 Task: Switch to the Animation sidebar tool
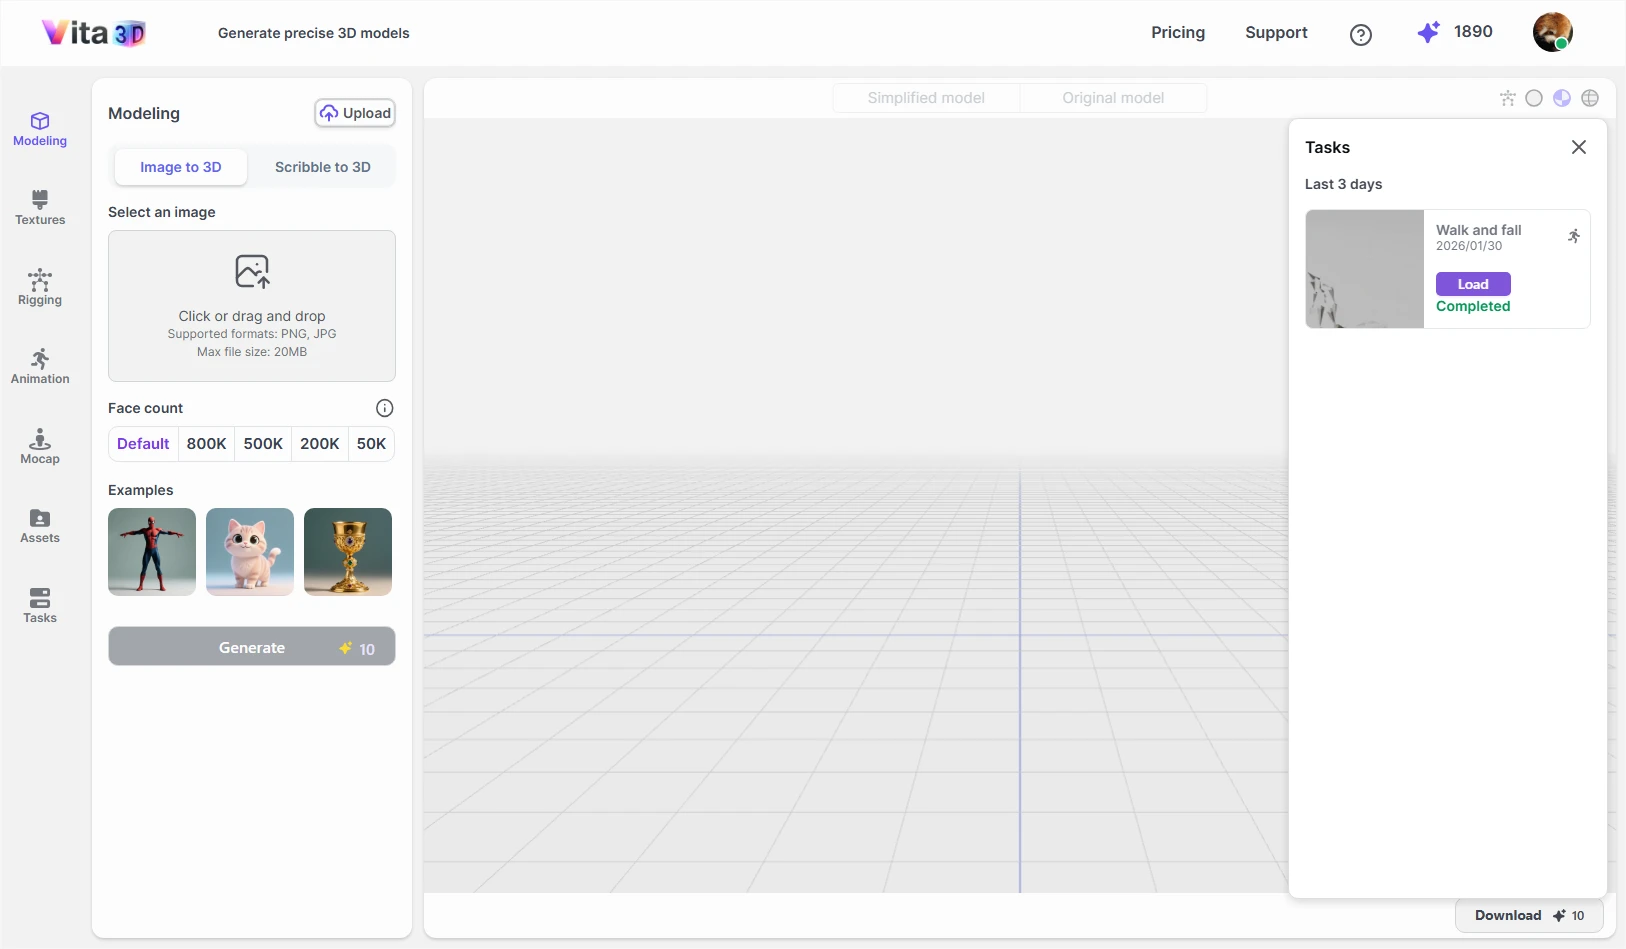40,368
